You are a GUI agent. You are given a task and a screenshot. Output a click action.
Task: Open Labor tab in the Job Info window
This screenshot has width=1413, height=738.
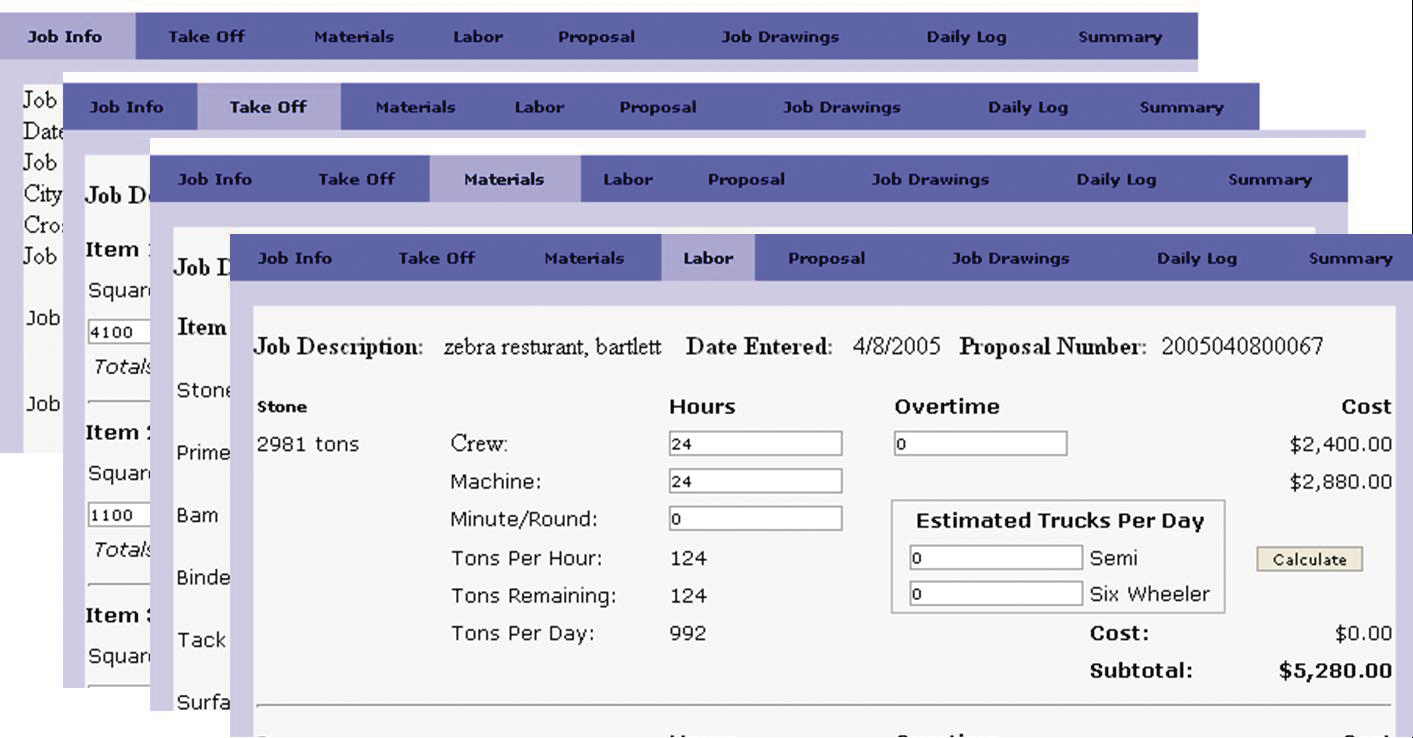click(x=478, y=37)
